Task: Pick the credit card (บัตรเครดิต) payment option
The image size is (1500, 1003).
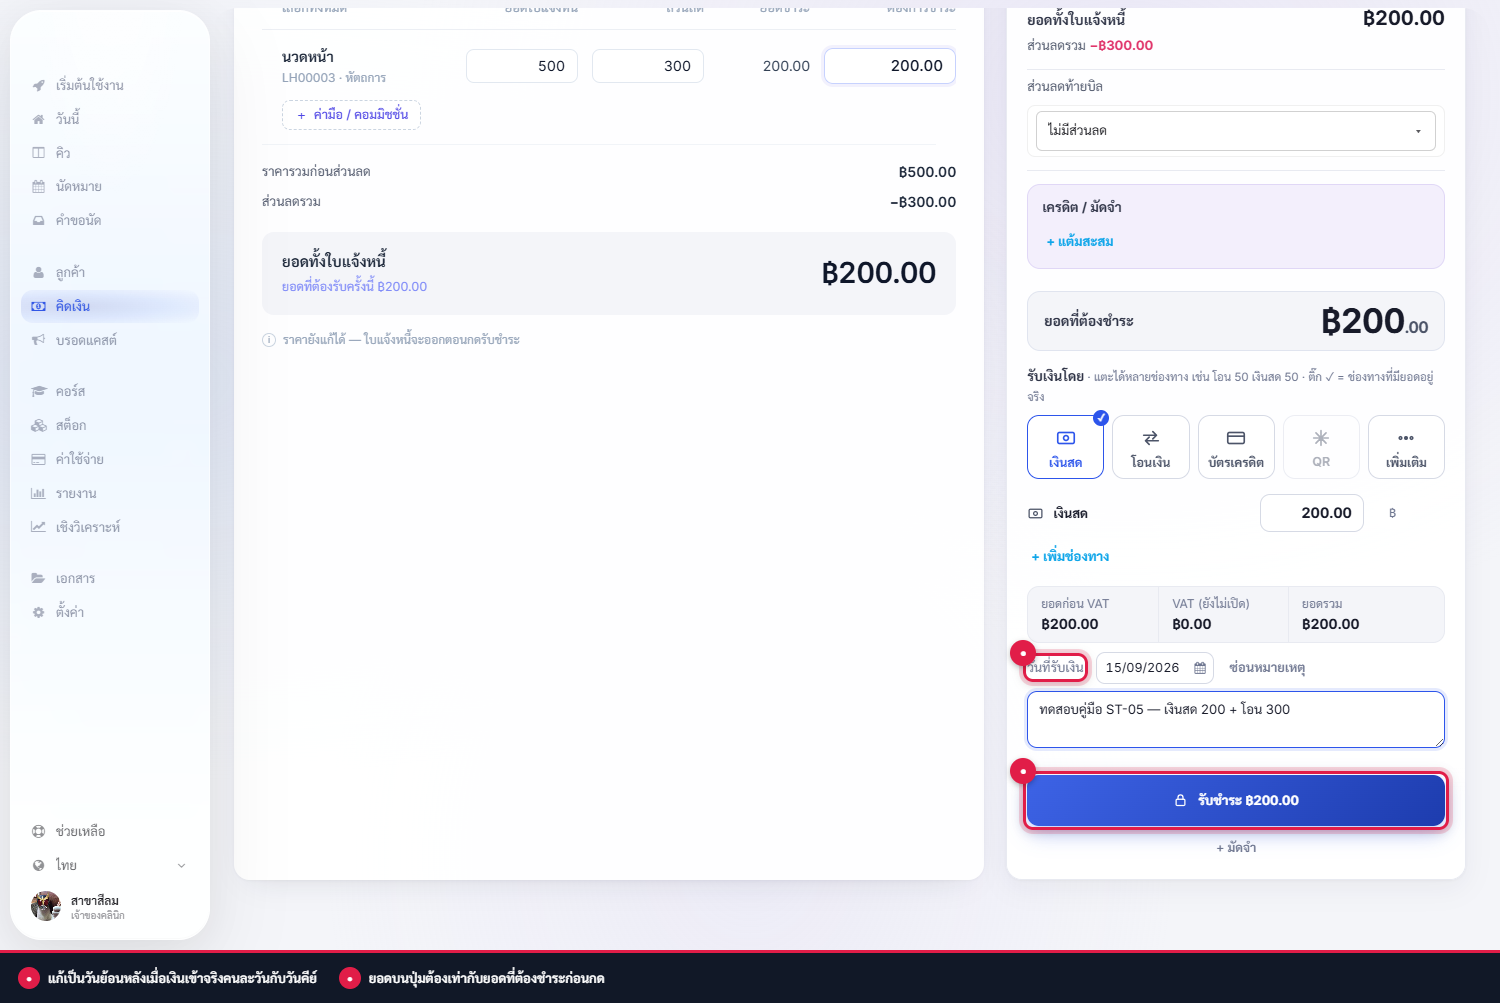Action: (1236, 447)
